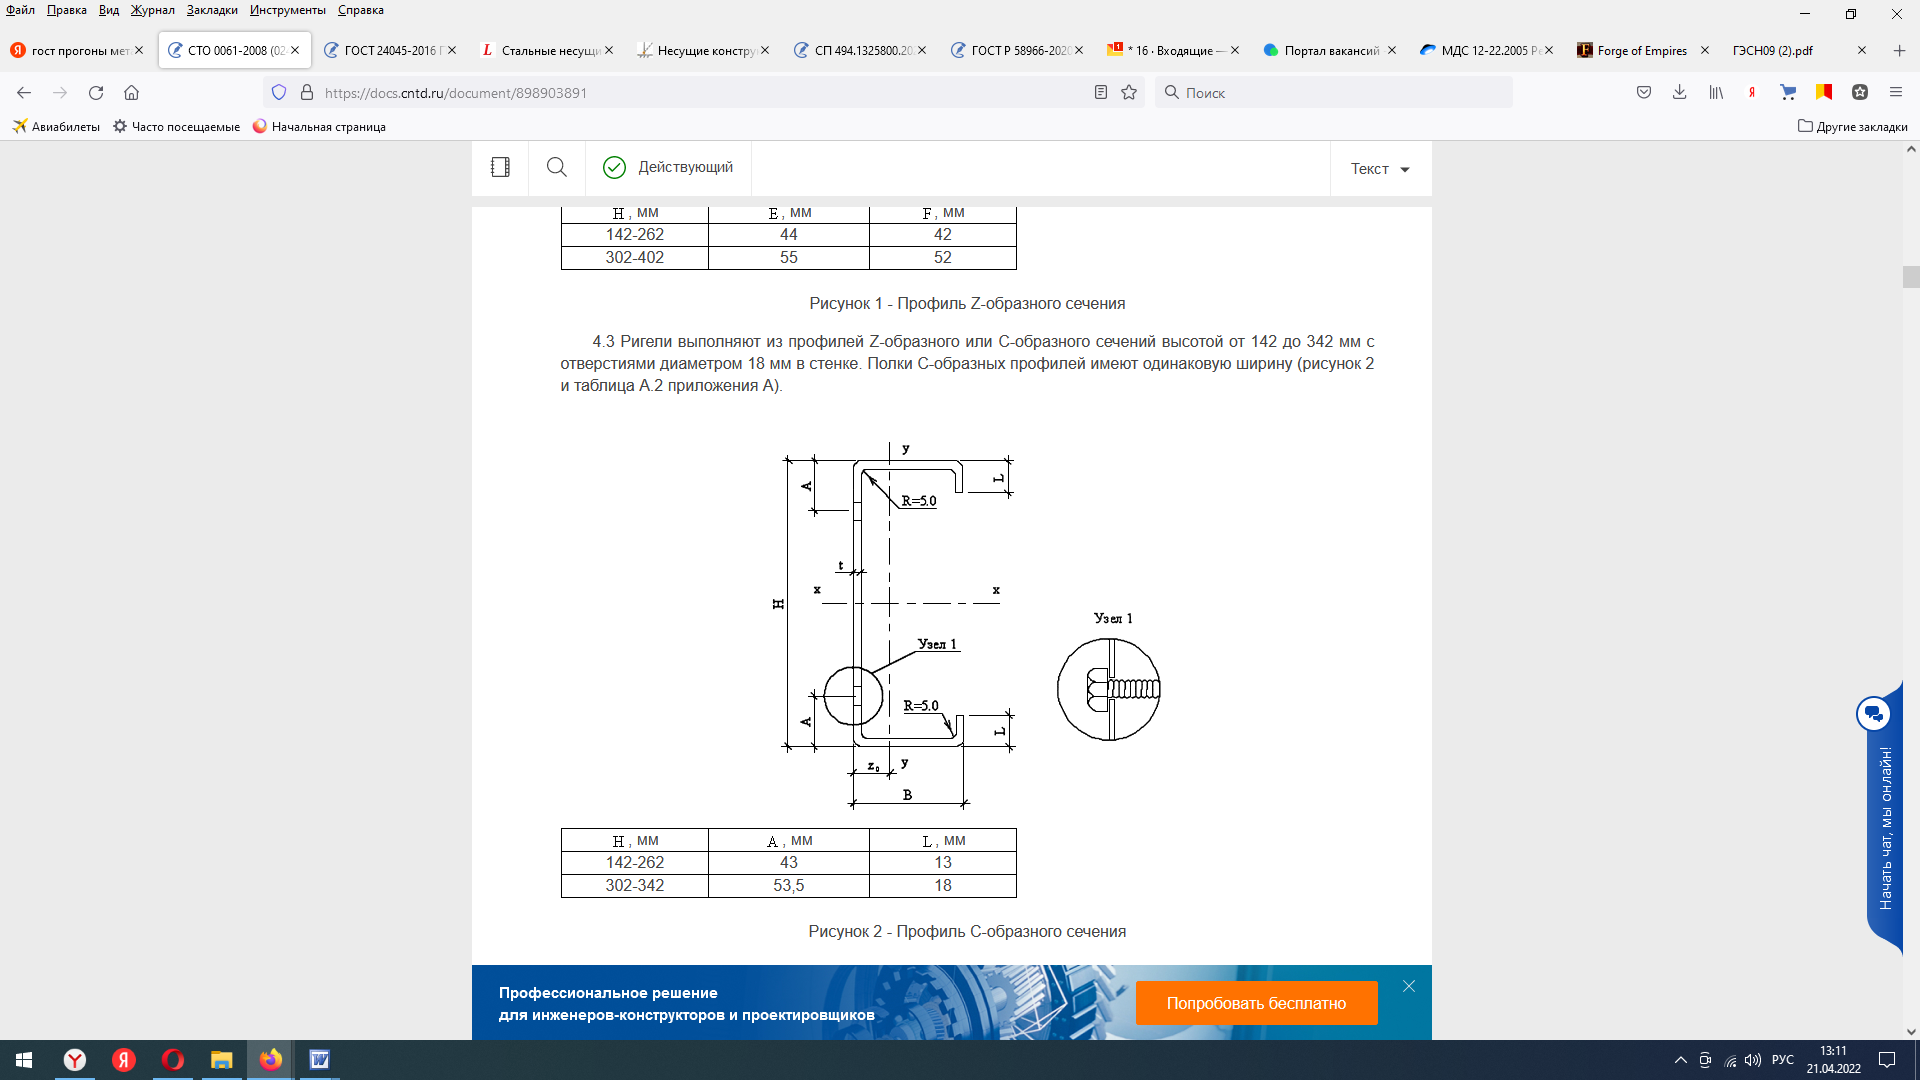Open Авиабилеты bookmark
Viewport: 1920px width, 1080px height.
coord(56,127)
